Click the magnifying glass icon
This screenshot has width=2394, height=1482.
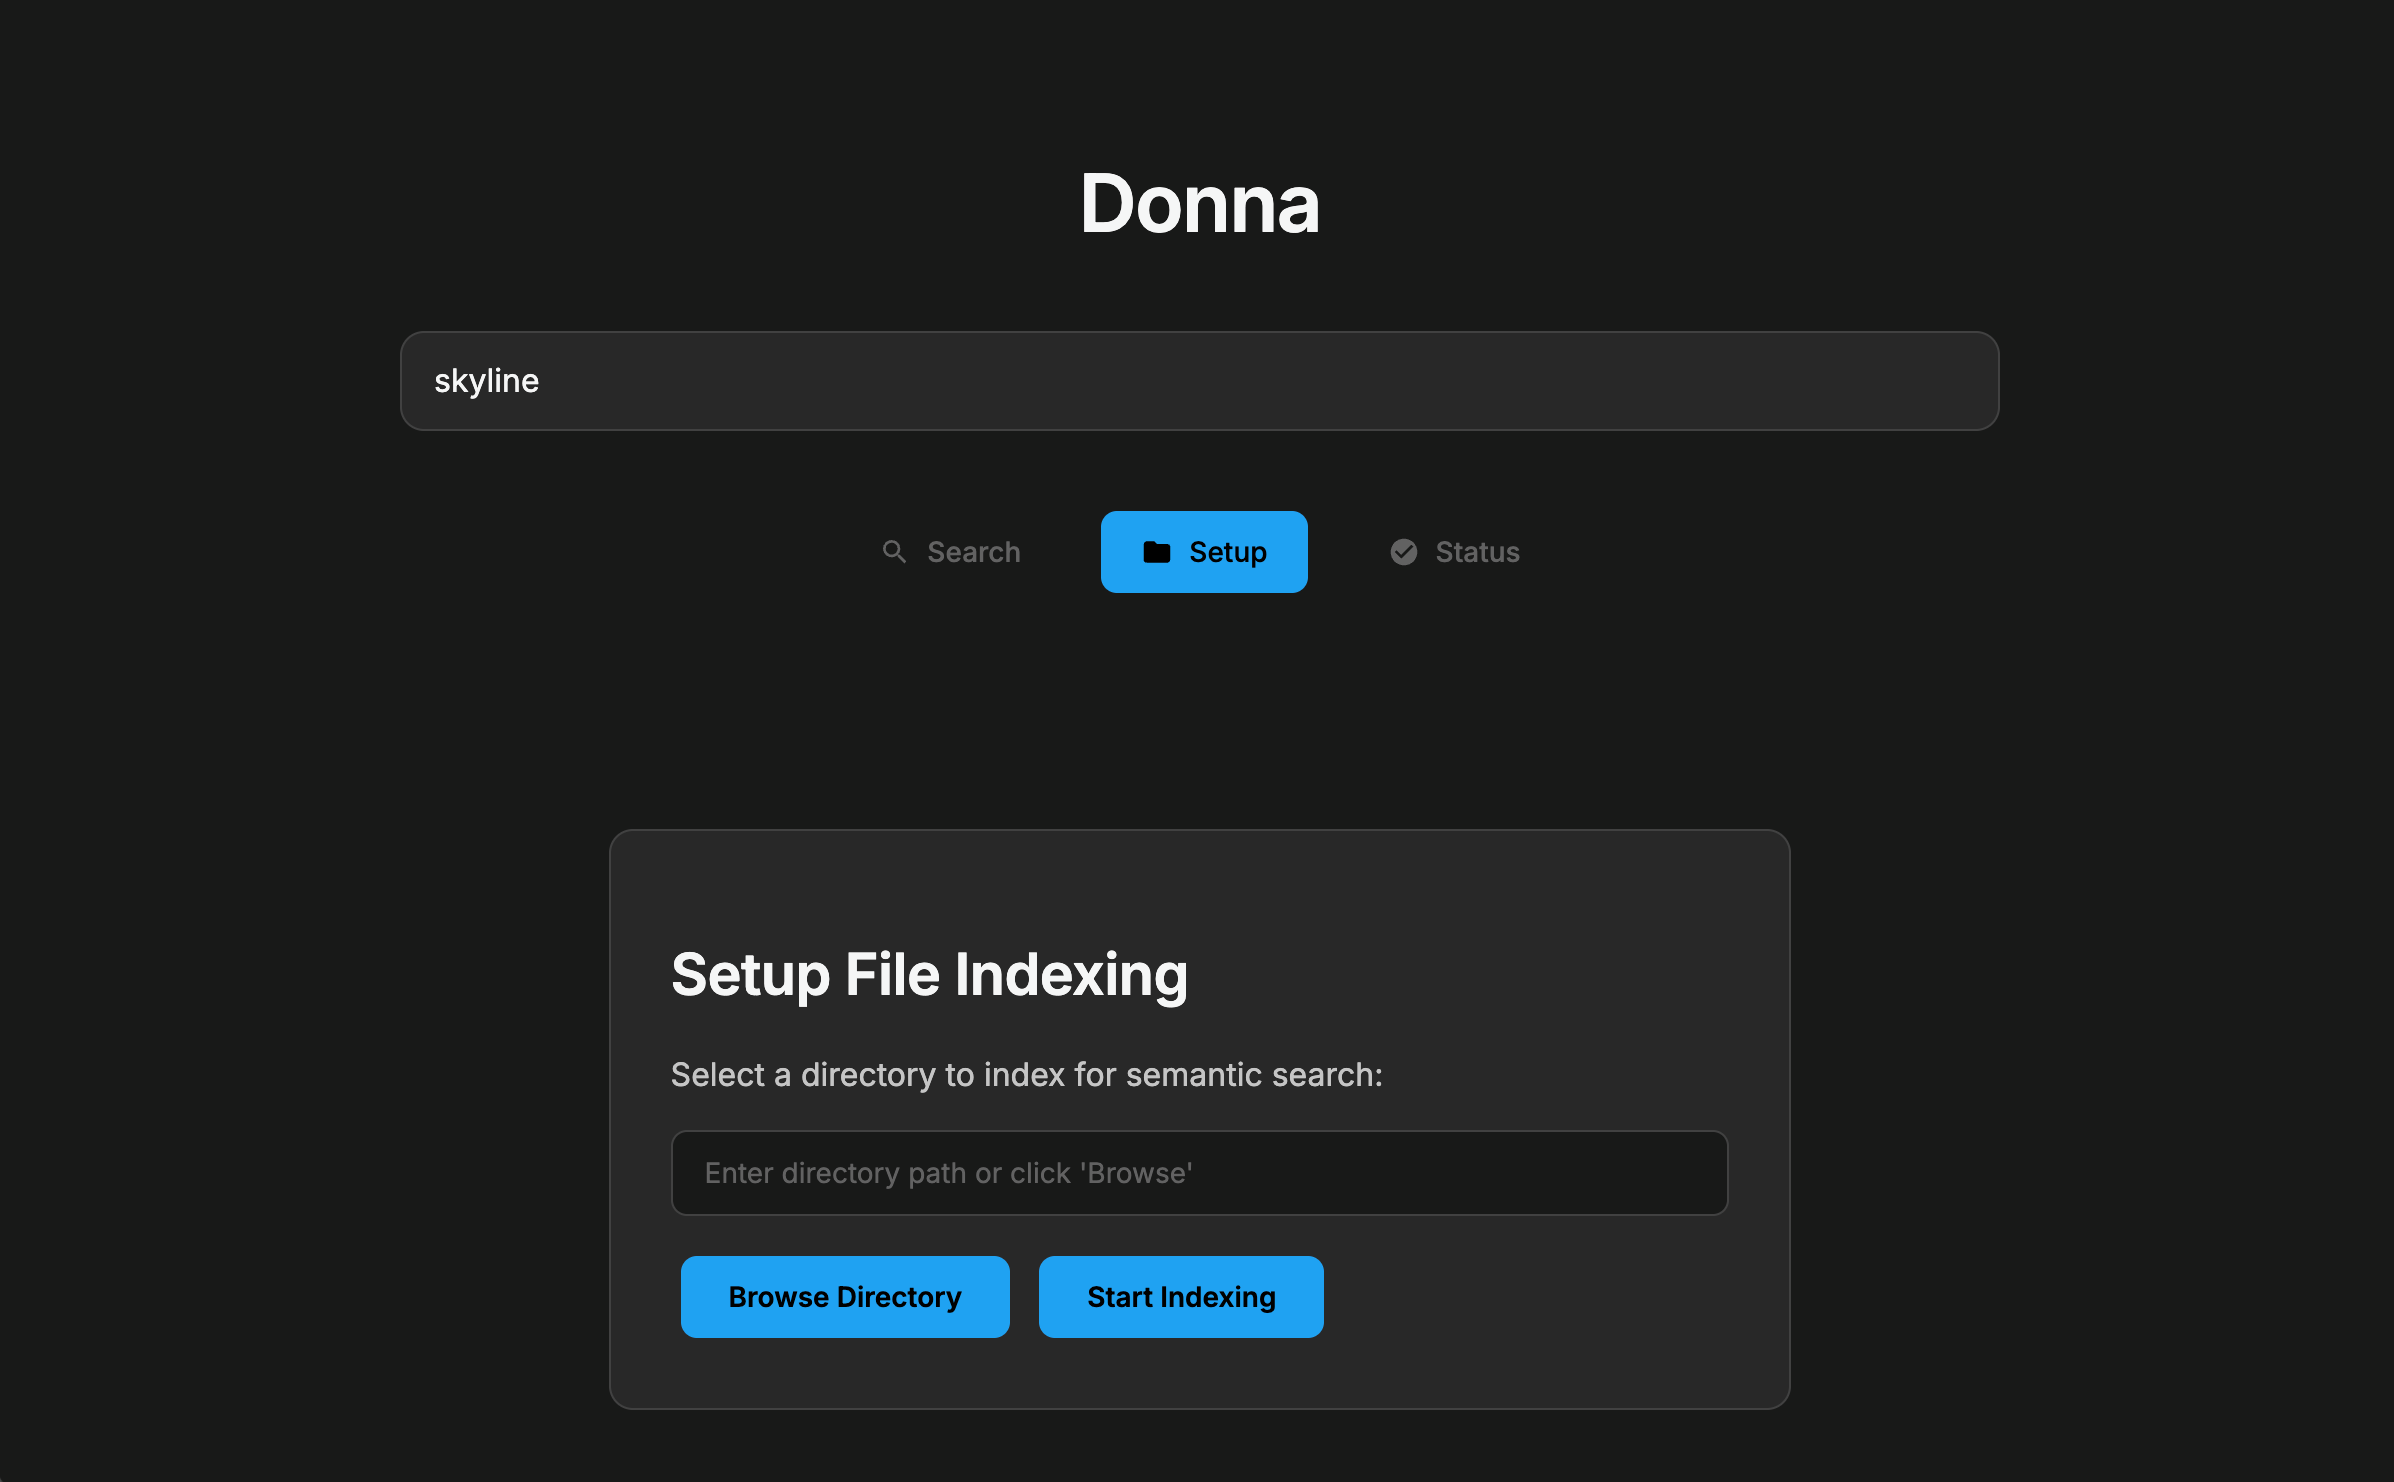click(x=894, y=552)
